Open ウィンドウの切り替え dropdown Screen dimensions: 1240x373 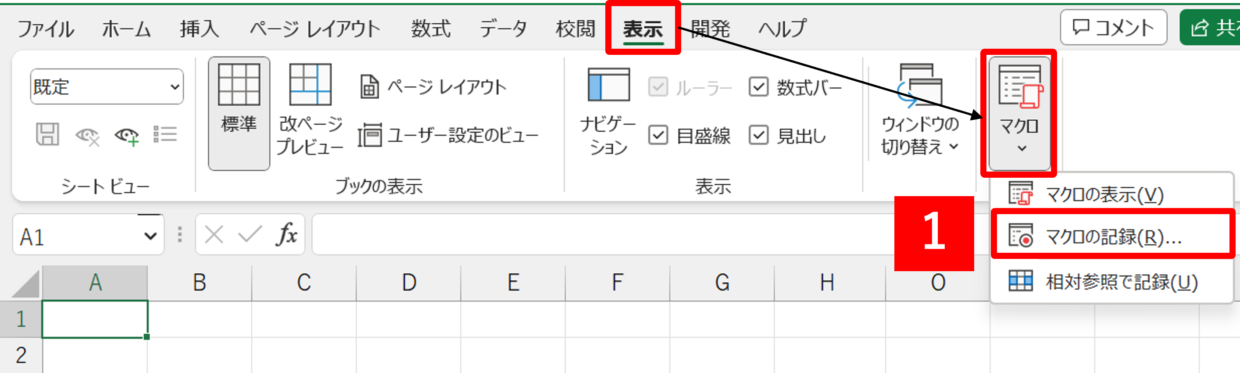pos(920,110)
